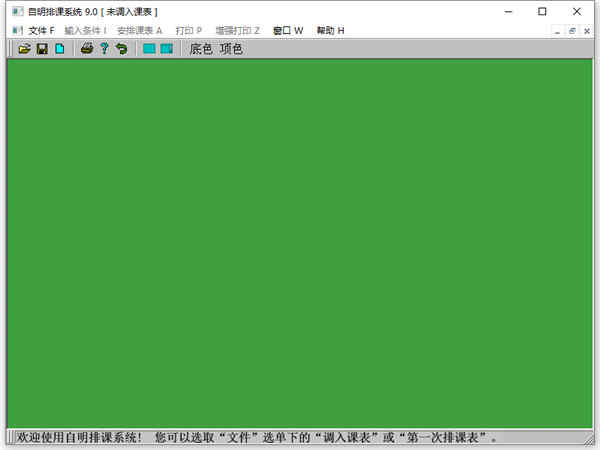
Task: Open the 文件 F menu
Action: pyautogui.click(x=41, y=30)
